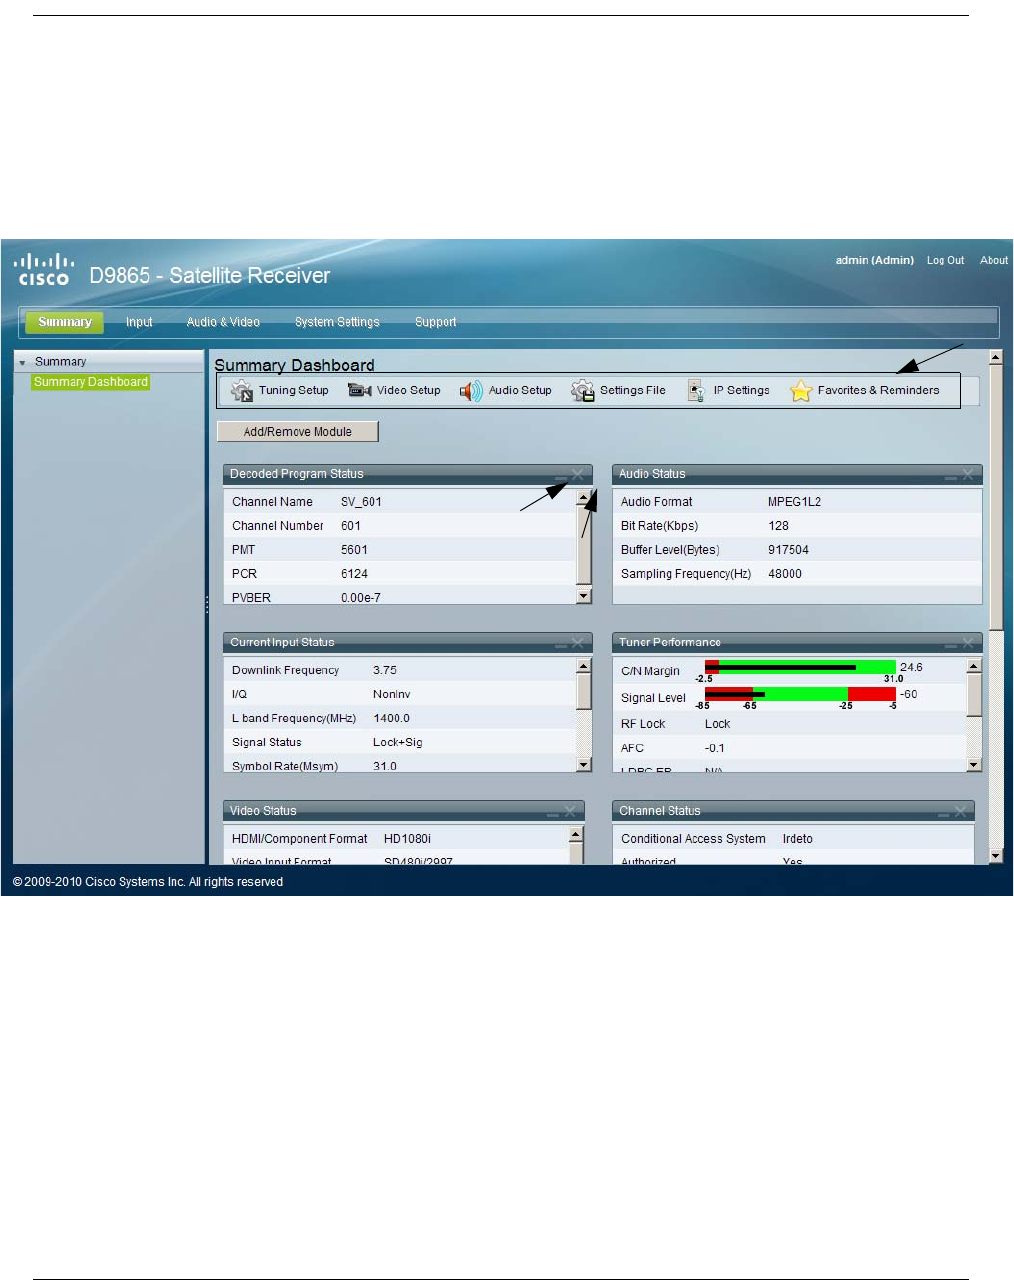Select Channel Name value SV_601

361,502
